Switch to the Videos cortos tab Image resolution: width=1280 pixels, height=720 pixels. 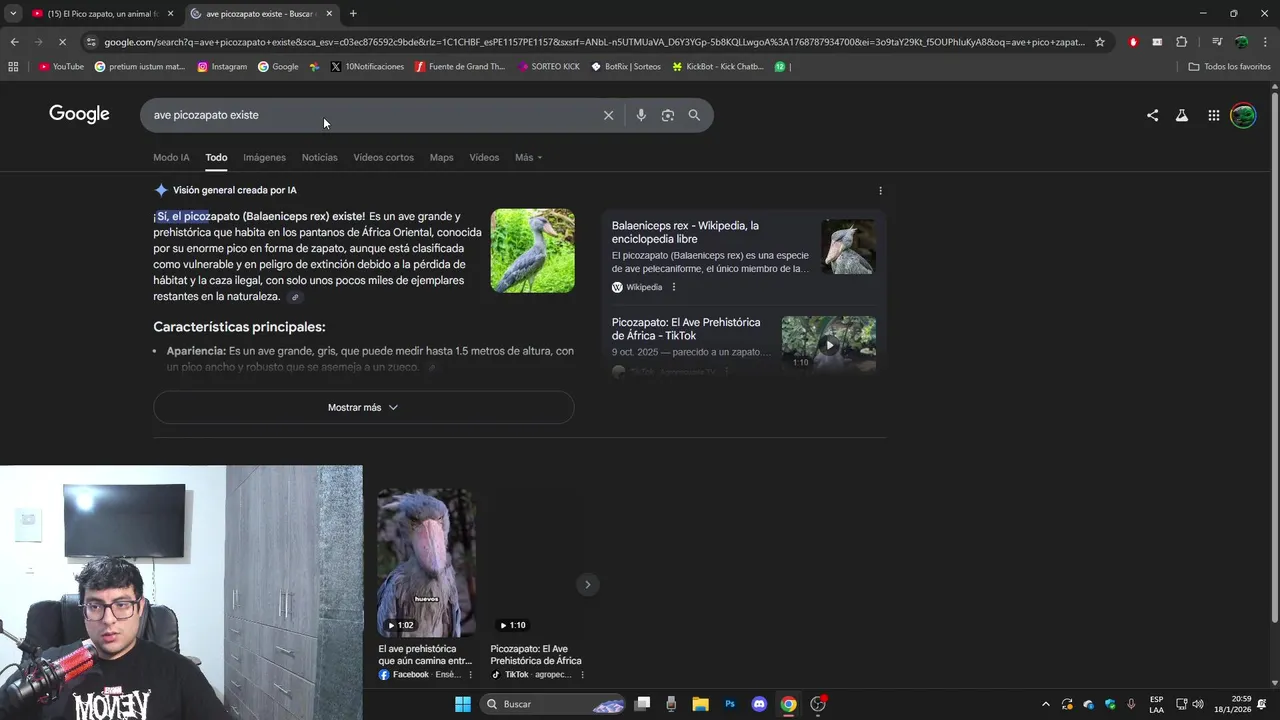pyautogui.click(x=383, y=157)
